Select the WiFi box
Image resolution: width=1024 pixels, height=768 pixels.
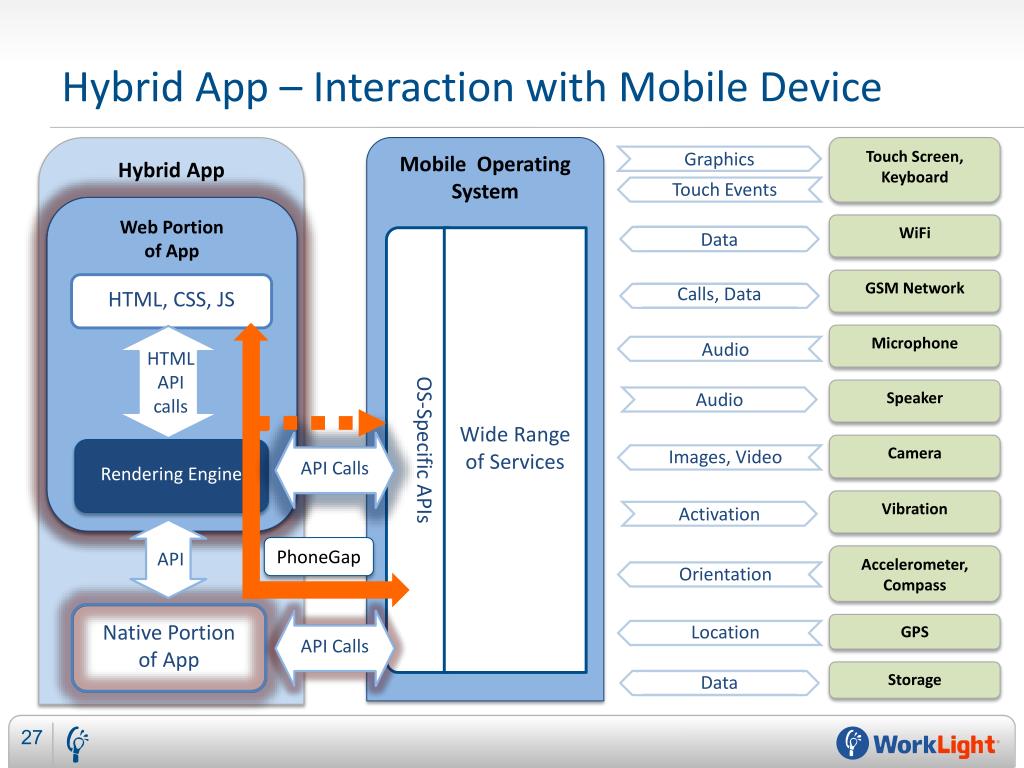tap(914, 236)
